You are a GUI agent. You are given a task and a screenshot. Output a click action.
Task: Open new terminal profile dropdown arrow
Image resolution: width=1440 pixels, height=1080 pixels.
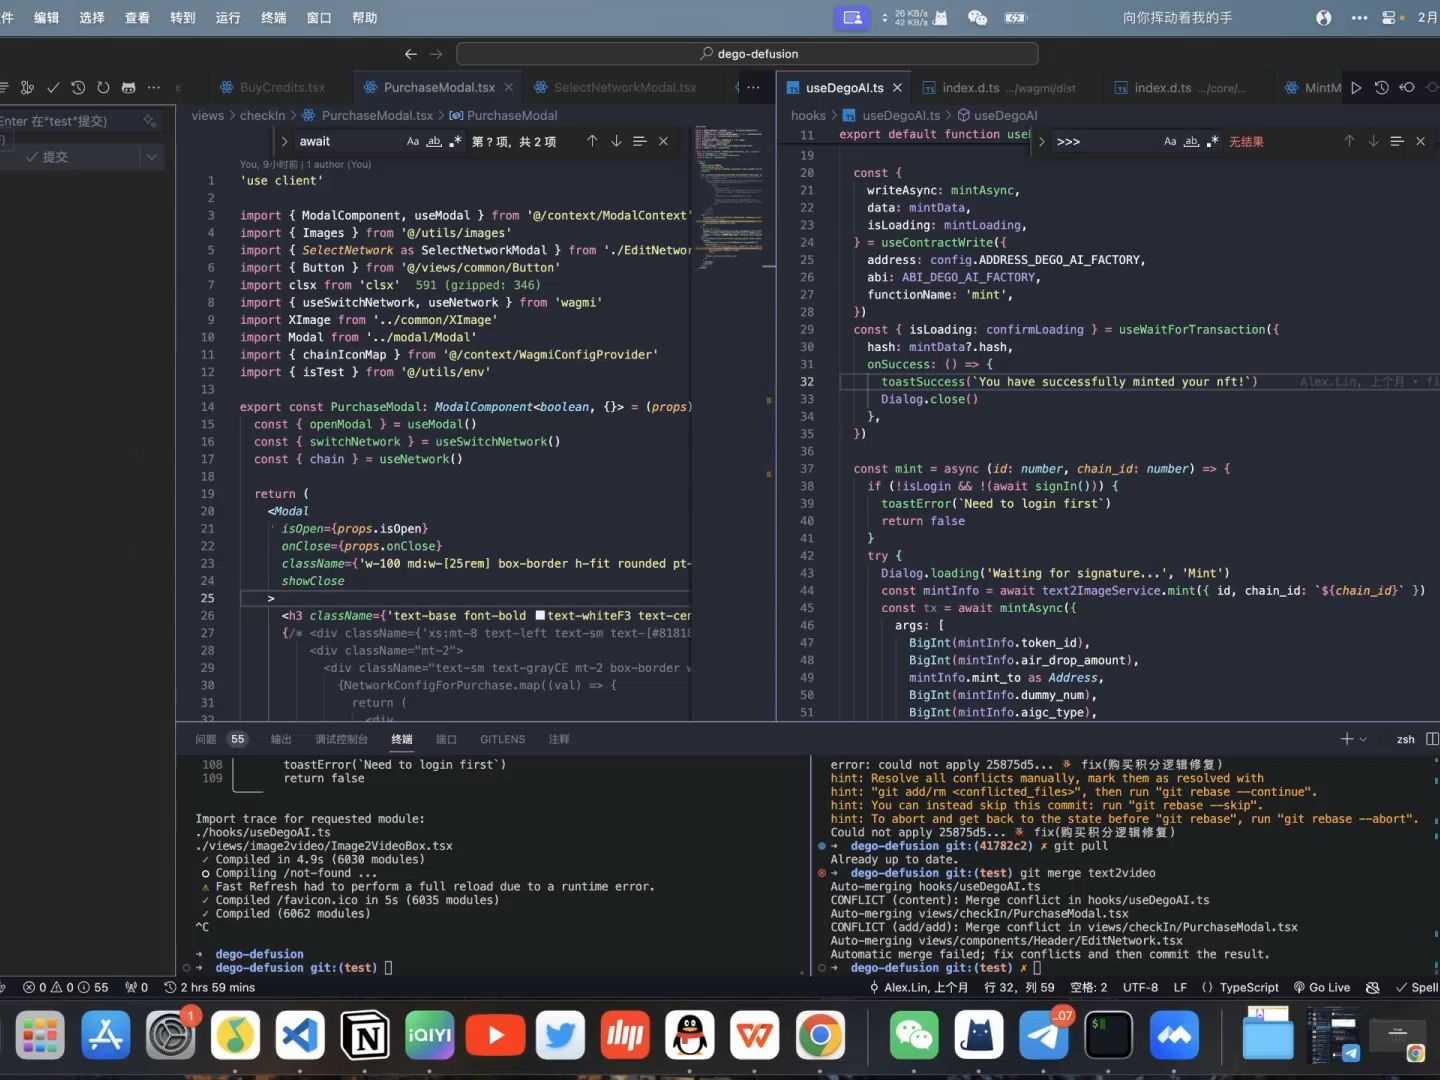tap(1363, 739)
